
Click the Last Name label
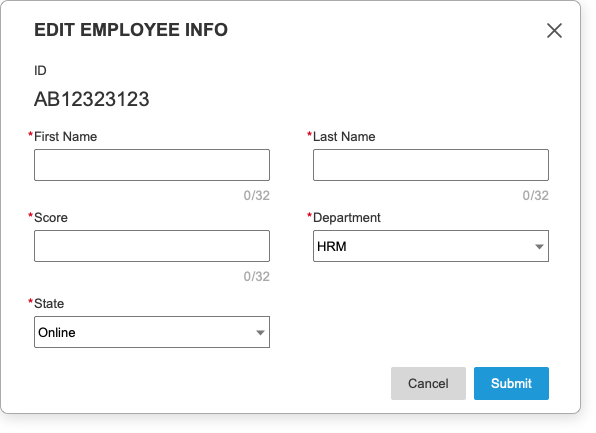(x=344, y=136)
